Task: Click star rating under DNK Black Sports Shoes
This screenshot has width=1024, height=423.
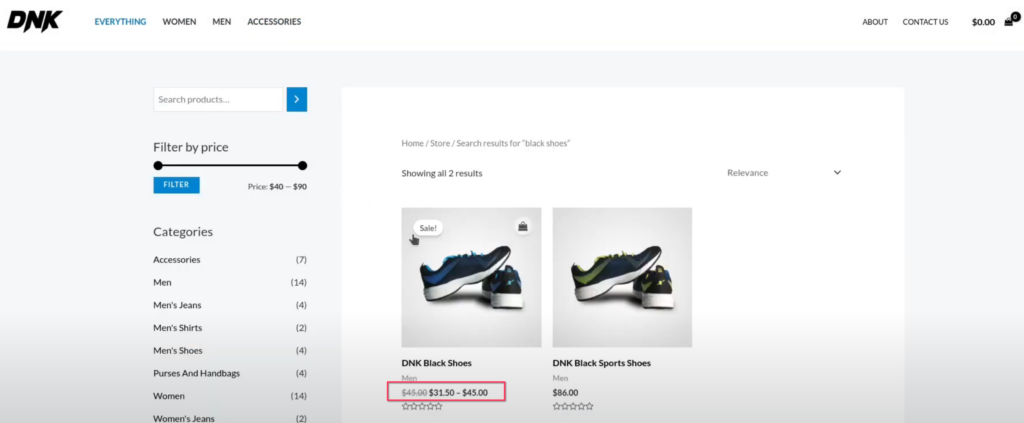Action: click(573, 407)
